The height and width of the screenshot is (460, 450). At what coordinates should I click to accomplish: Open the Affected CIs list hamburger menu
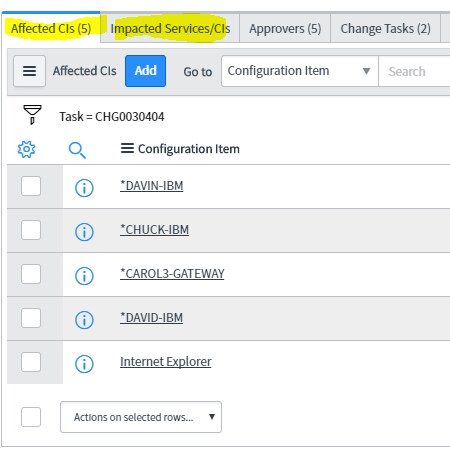[29, 71]
